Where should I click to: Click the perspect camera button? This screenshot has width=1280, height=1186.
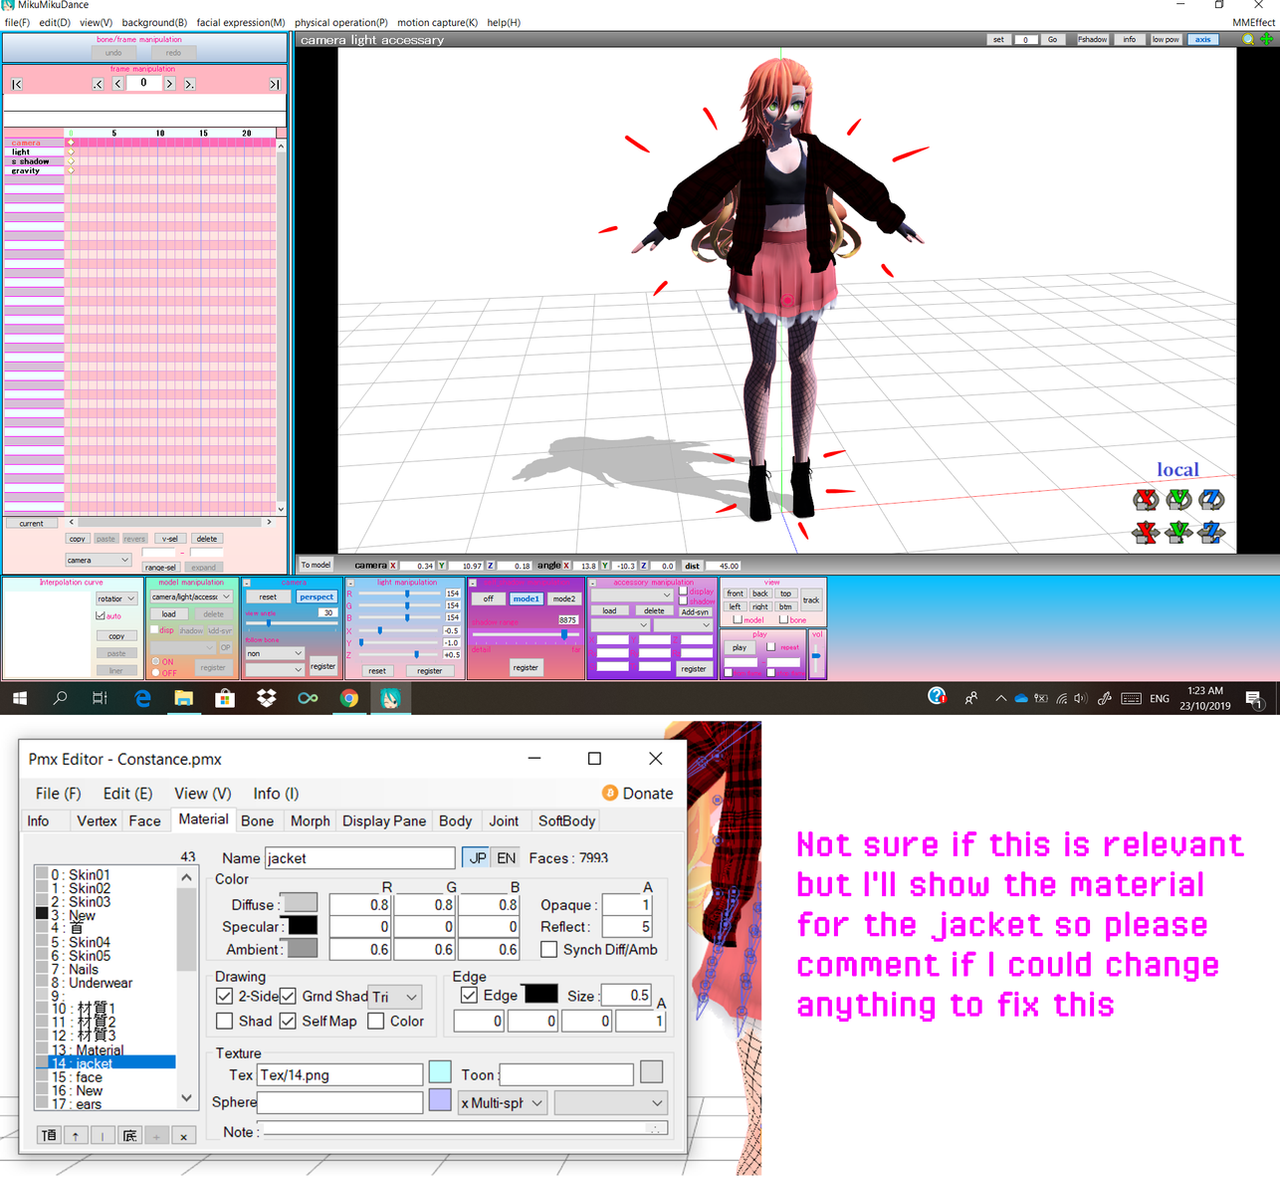pos(316,597)
